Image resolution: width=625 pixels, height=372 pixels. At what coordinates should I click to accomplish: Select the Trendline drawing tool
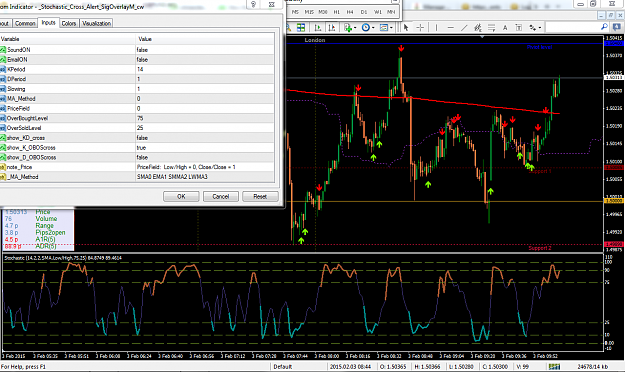(464, 28)
